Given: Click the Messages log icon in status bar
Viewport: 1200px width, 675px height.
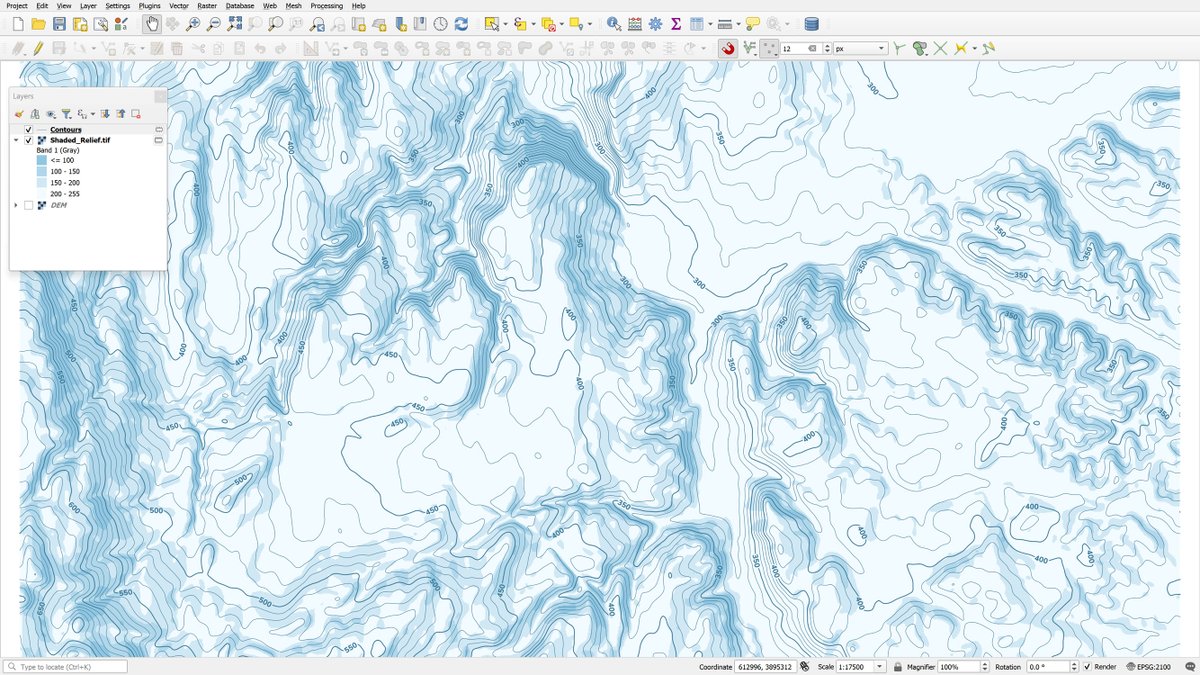Looking at the screenshot, I should pos(1190,667).
